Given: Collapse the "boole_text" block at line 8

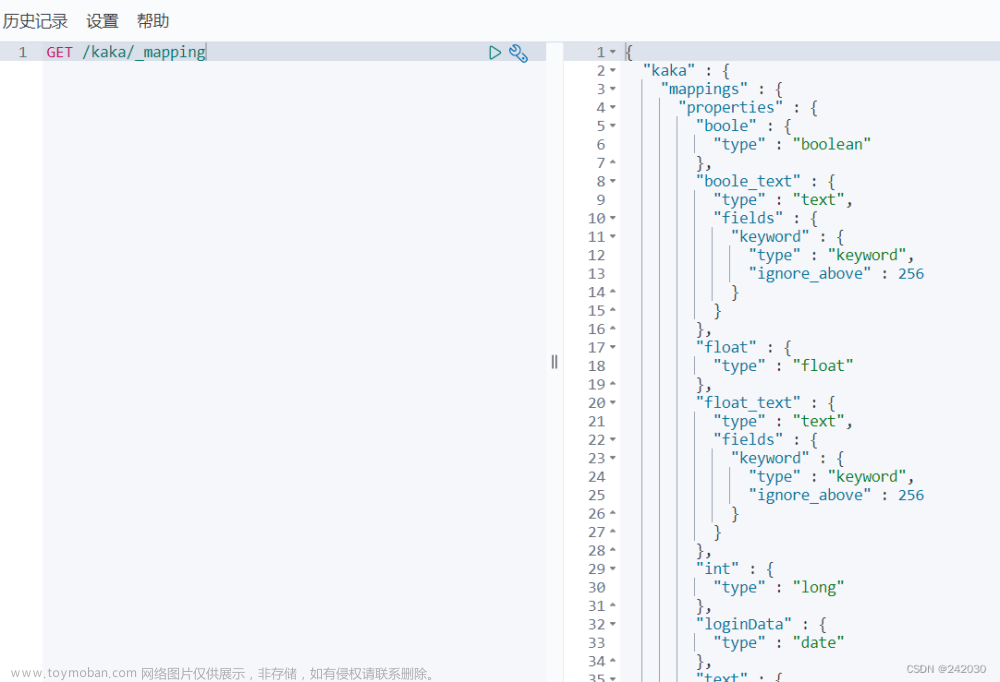Looking at the screenshot, I should (613, 181).
